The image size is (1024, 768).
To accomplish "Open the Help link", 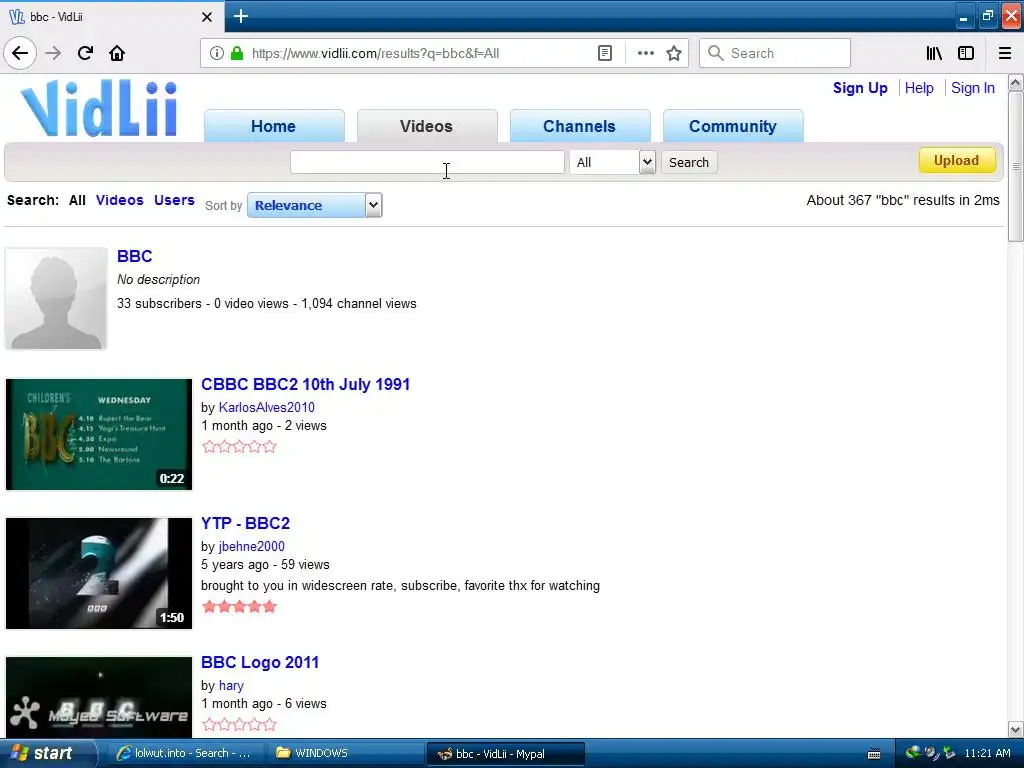I will tap(919, 88).
